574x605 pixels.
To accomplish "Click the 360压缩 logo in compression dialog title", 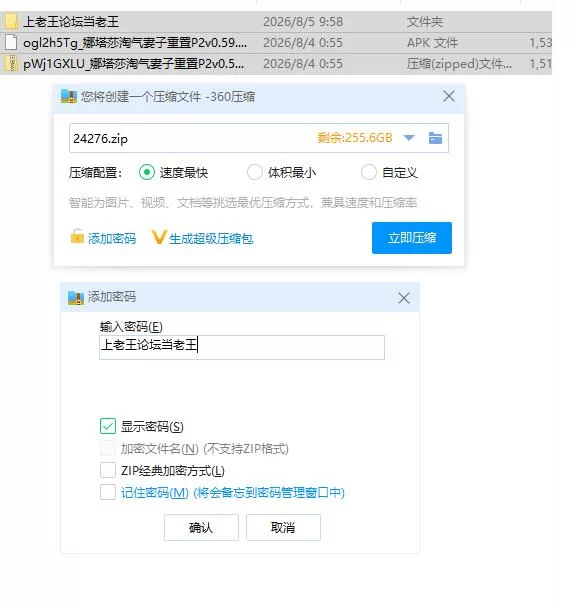I will click(69, 96).
